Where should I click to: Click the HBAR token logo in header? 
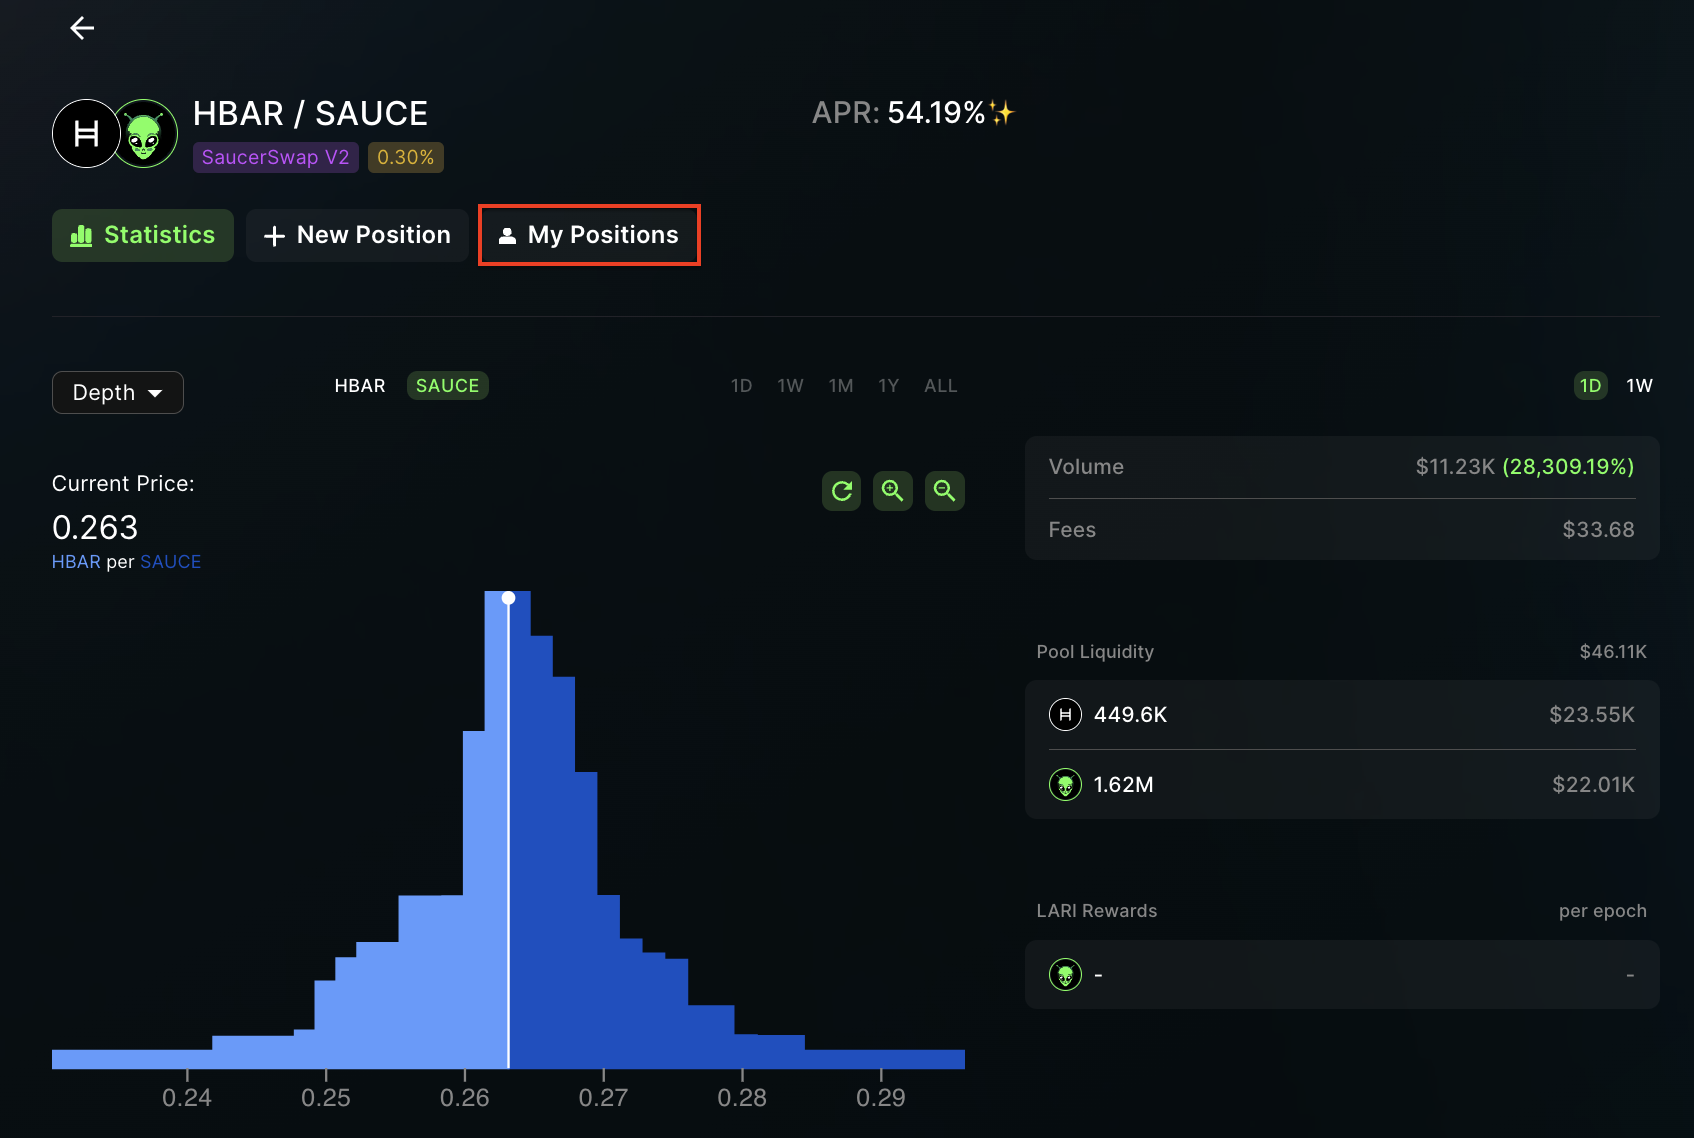click(x=86, y=133)
